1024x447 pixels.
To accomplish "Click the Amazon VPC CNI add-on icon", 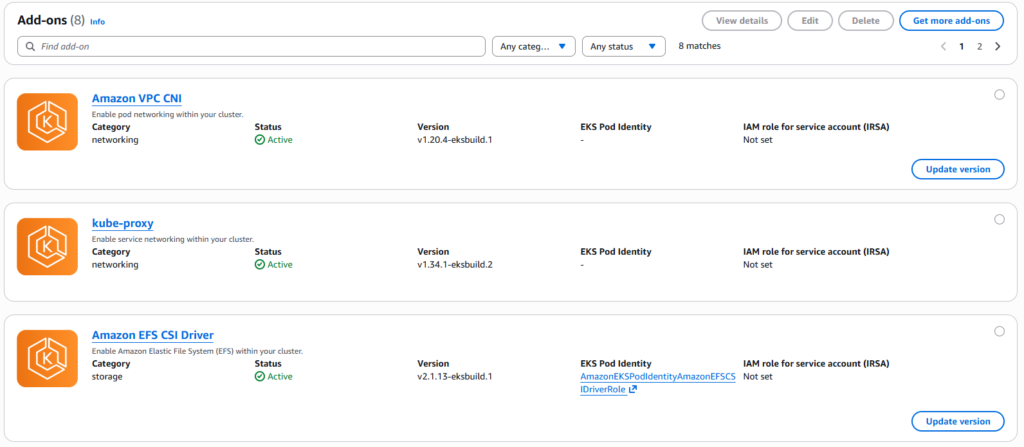I will pyautogui.click(x=47, y=122).
